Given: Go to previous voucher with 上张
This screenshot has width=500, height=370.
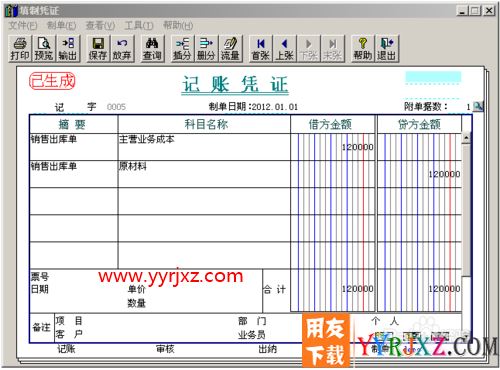Looking at the screenshot, I should 284,49.
